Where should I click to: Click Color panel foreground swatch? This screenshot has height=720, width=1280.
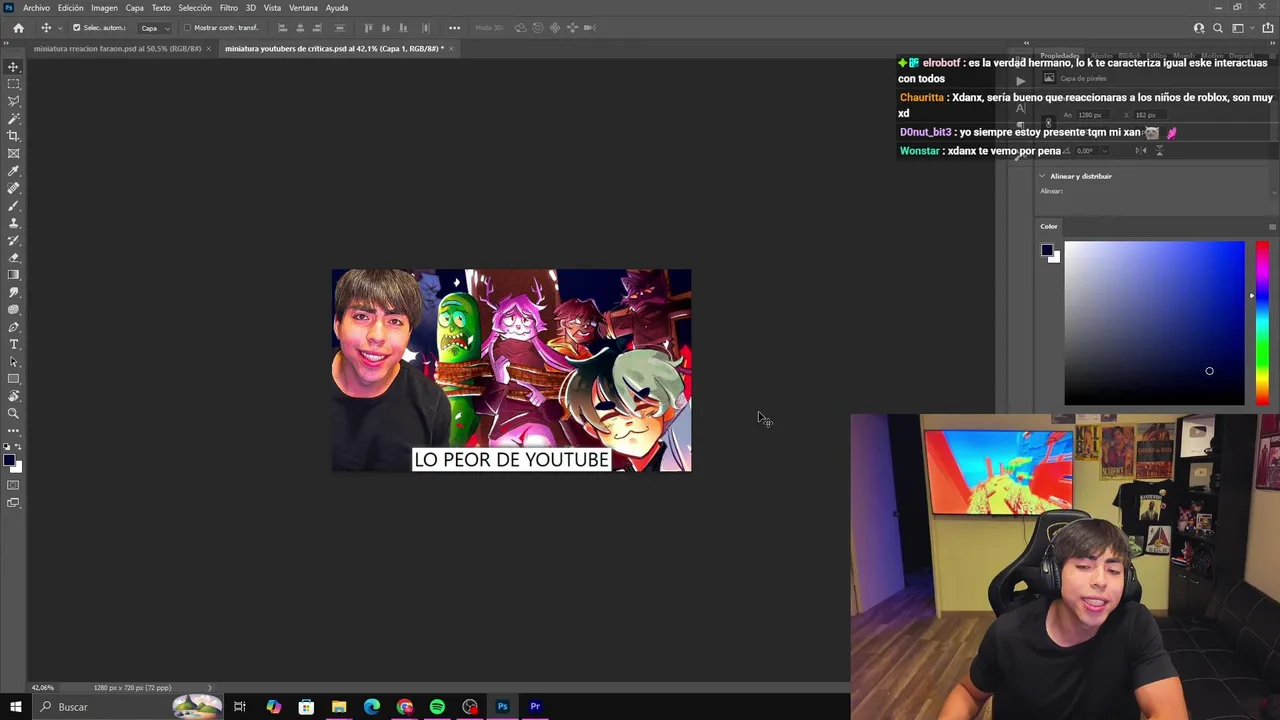tap(1046, 250)
